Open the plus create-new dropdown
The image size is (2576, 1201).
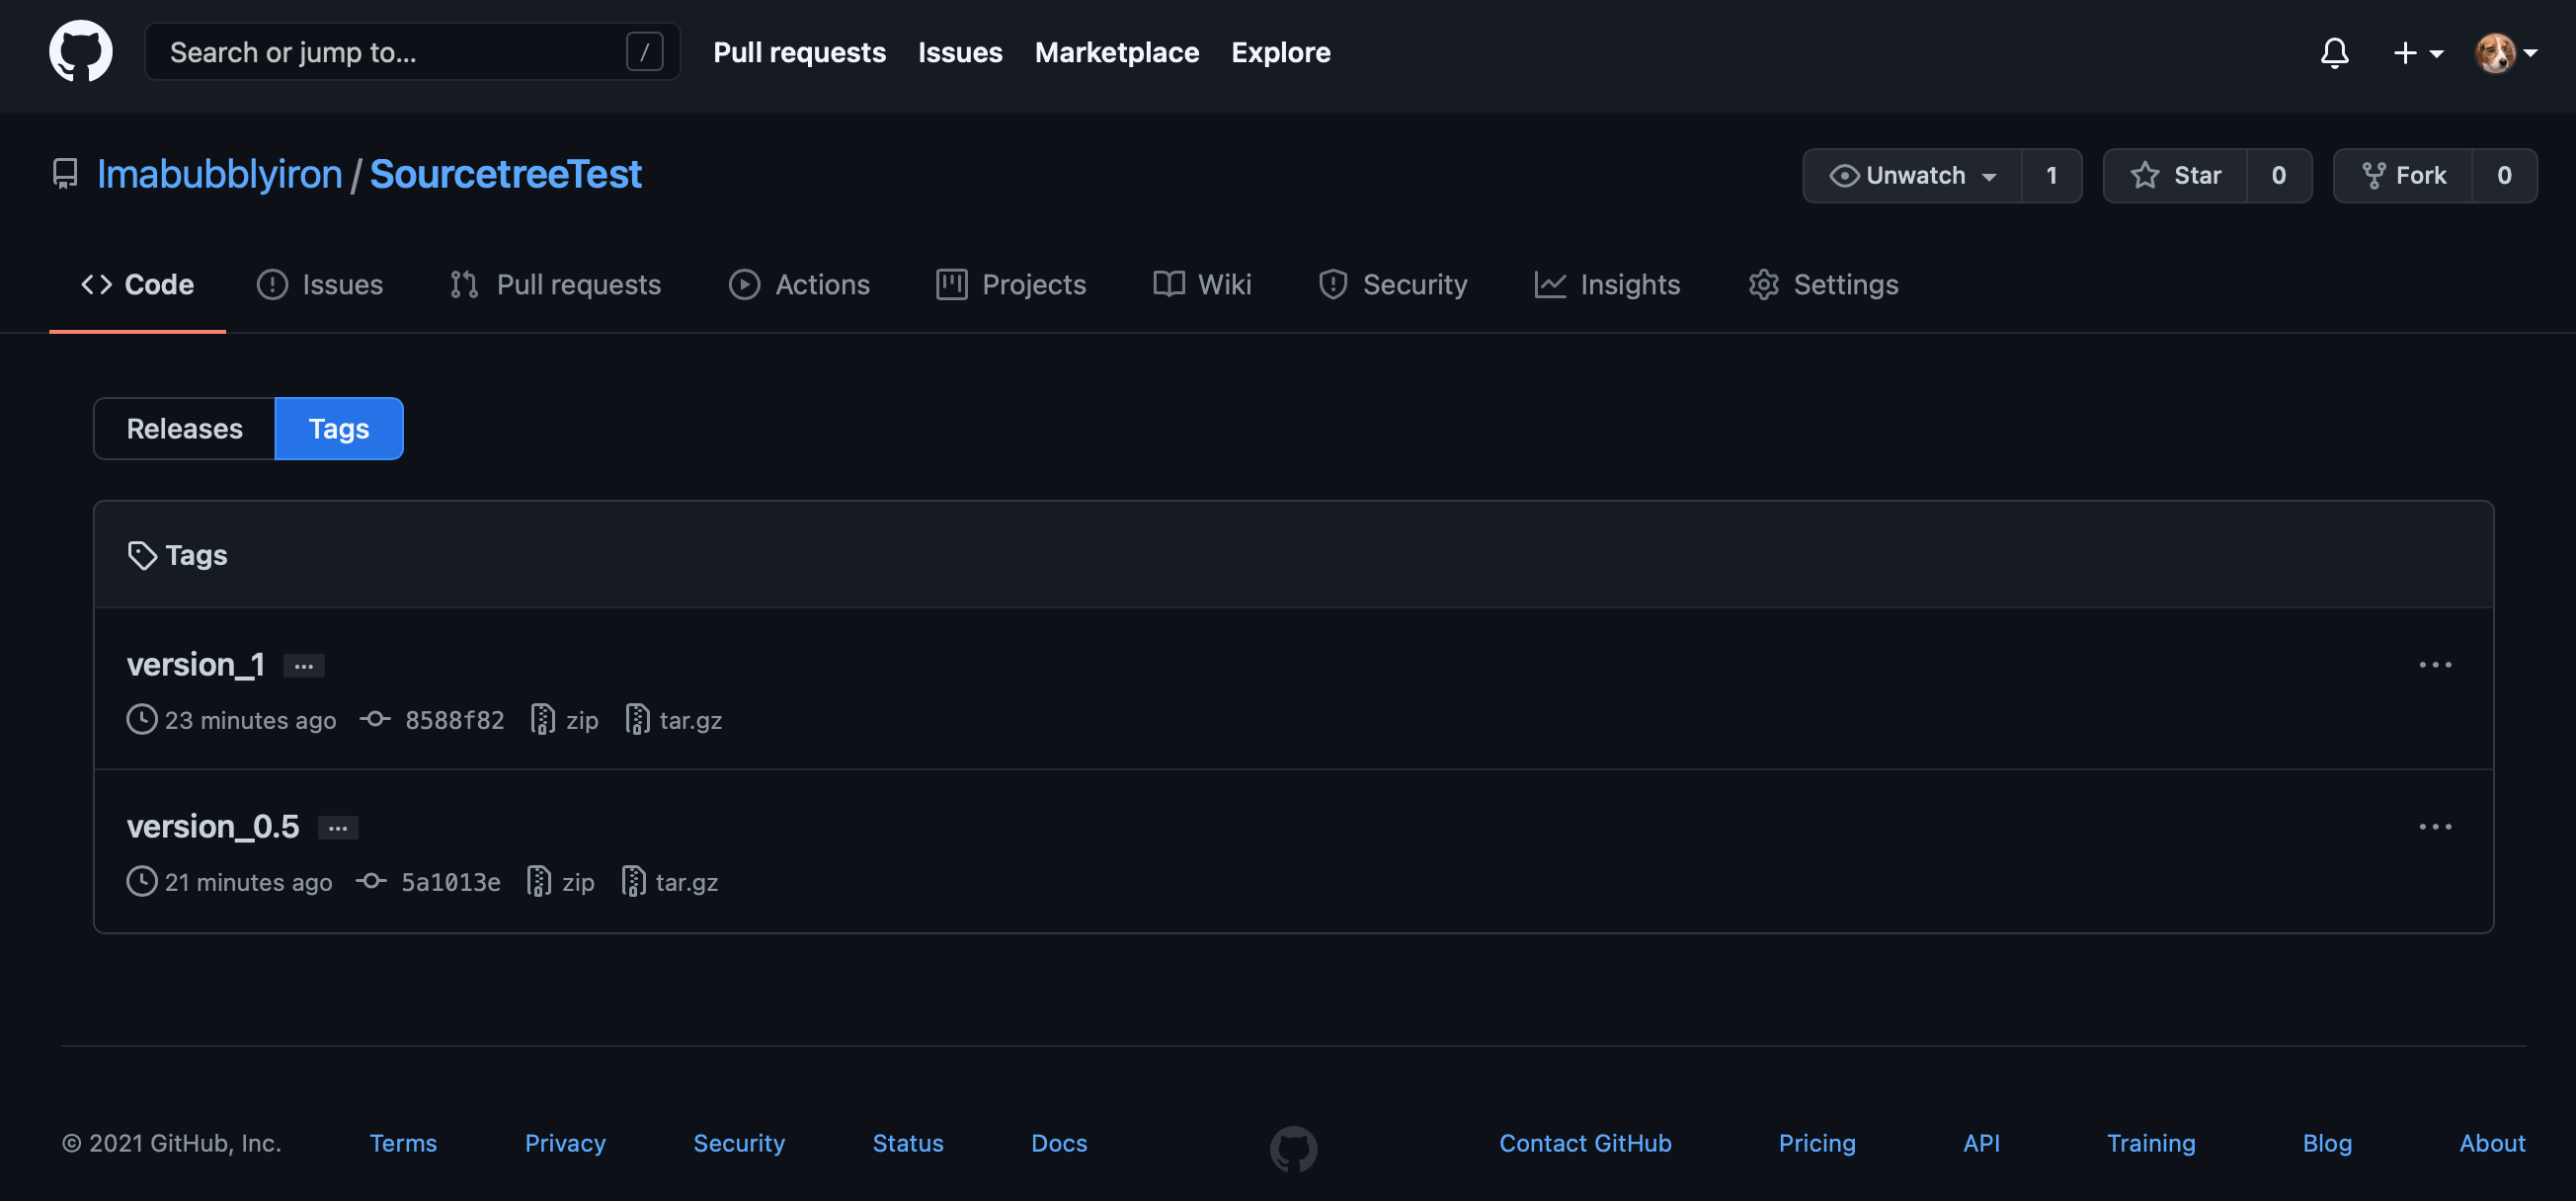(2417, 52)
